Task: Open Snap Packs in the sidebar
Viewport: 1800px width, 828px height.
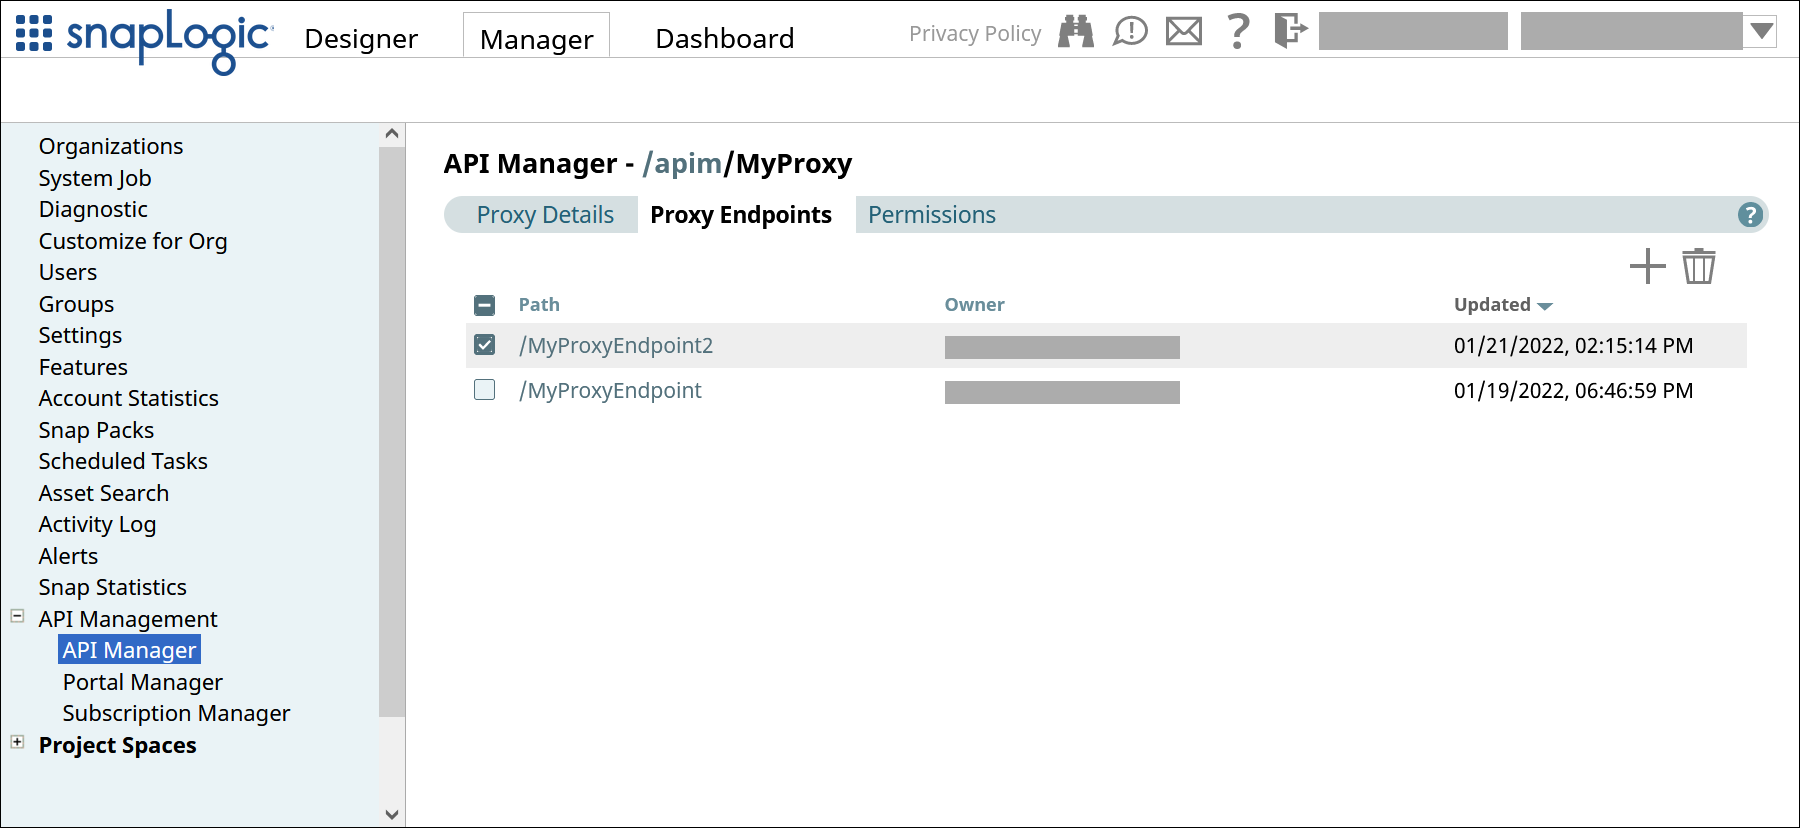Action: pyautogui.click(x=96, y=430)
